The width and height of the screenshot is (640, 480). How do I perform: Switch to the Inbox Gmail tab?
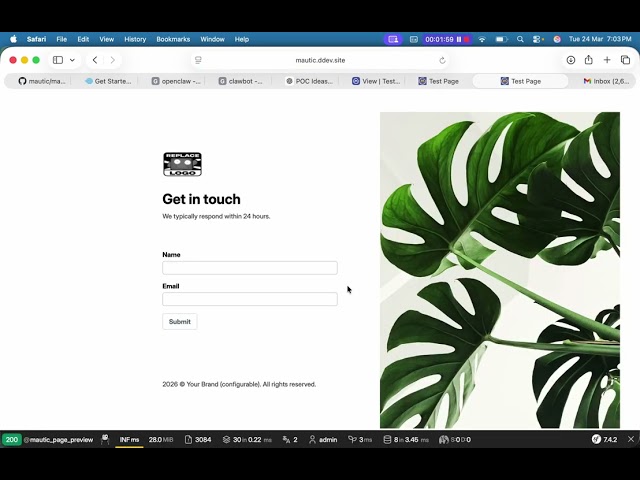click(x=607, y=81)
